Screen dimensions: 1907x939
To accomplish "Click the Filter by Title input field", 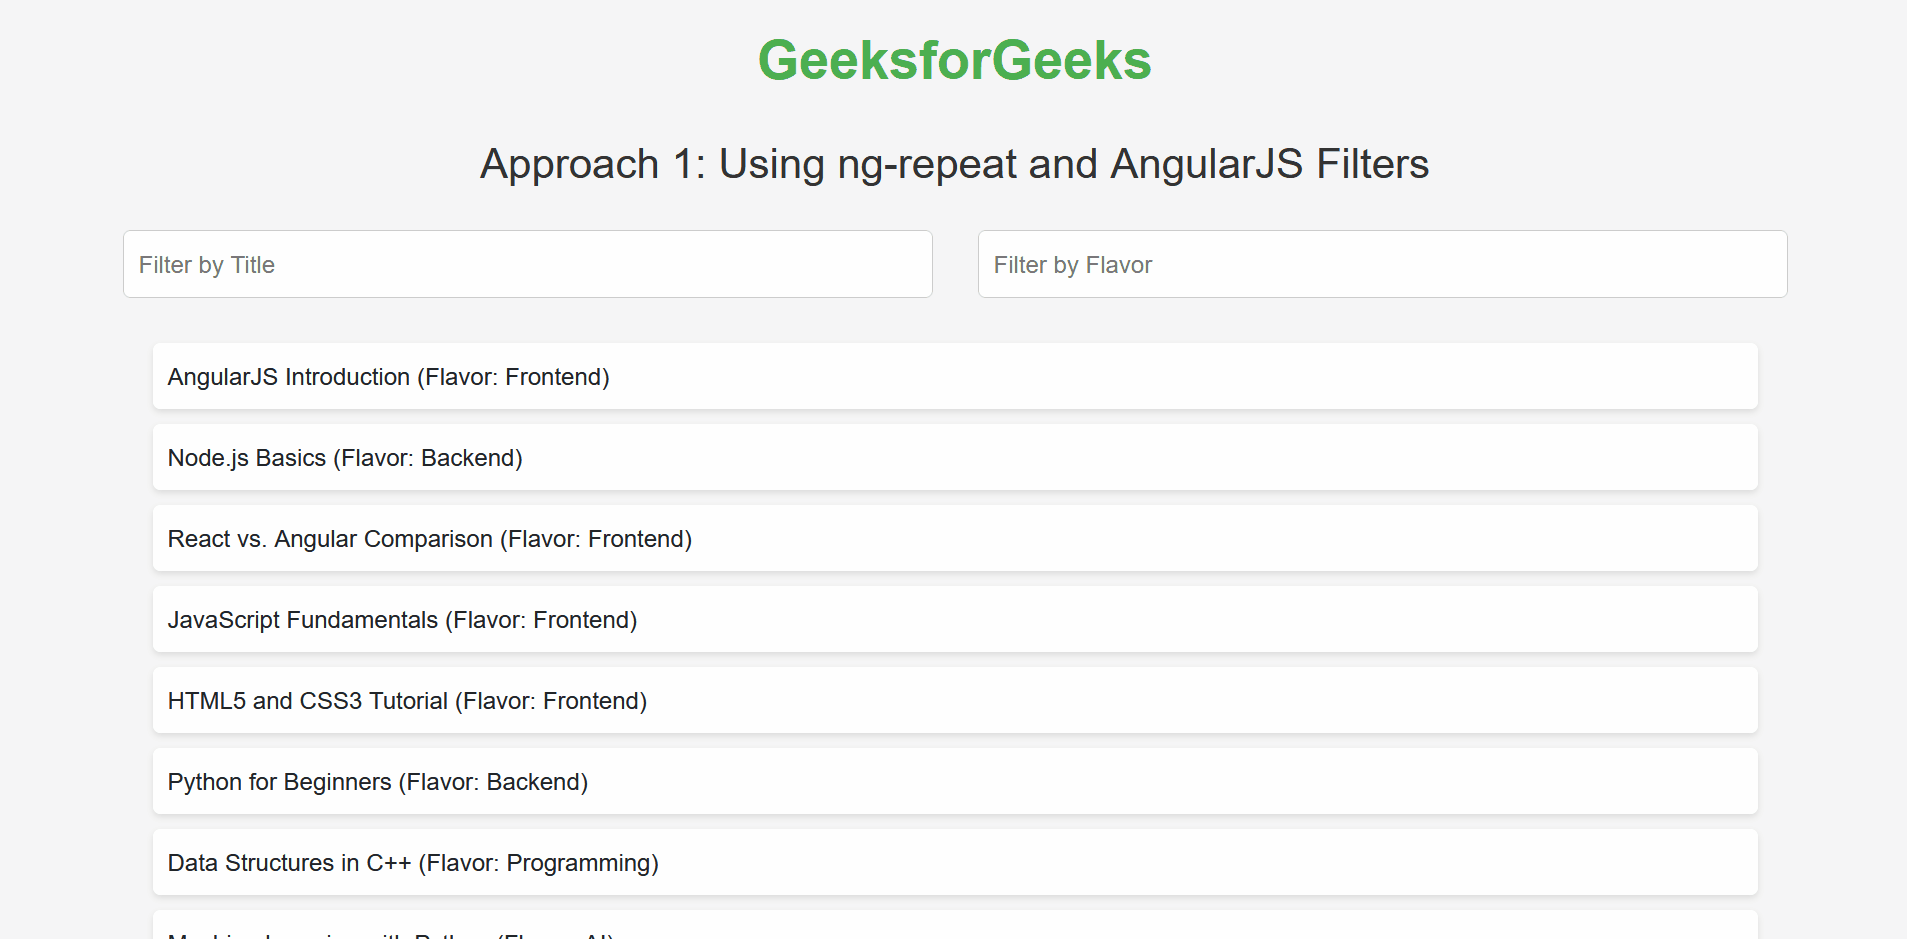I will pos(527,264).
